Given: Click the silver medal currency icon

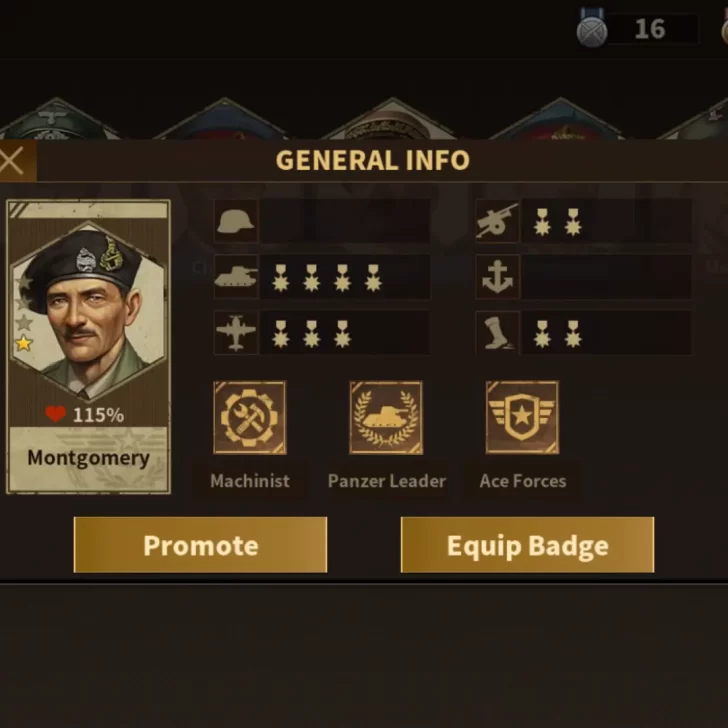Looking at the screenshot, I should coord(592,29).
